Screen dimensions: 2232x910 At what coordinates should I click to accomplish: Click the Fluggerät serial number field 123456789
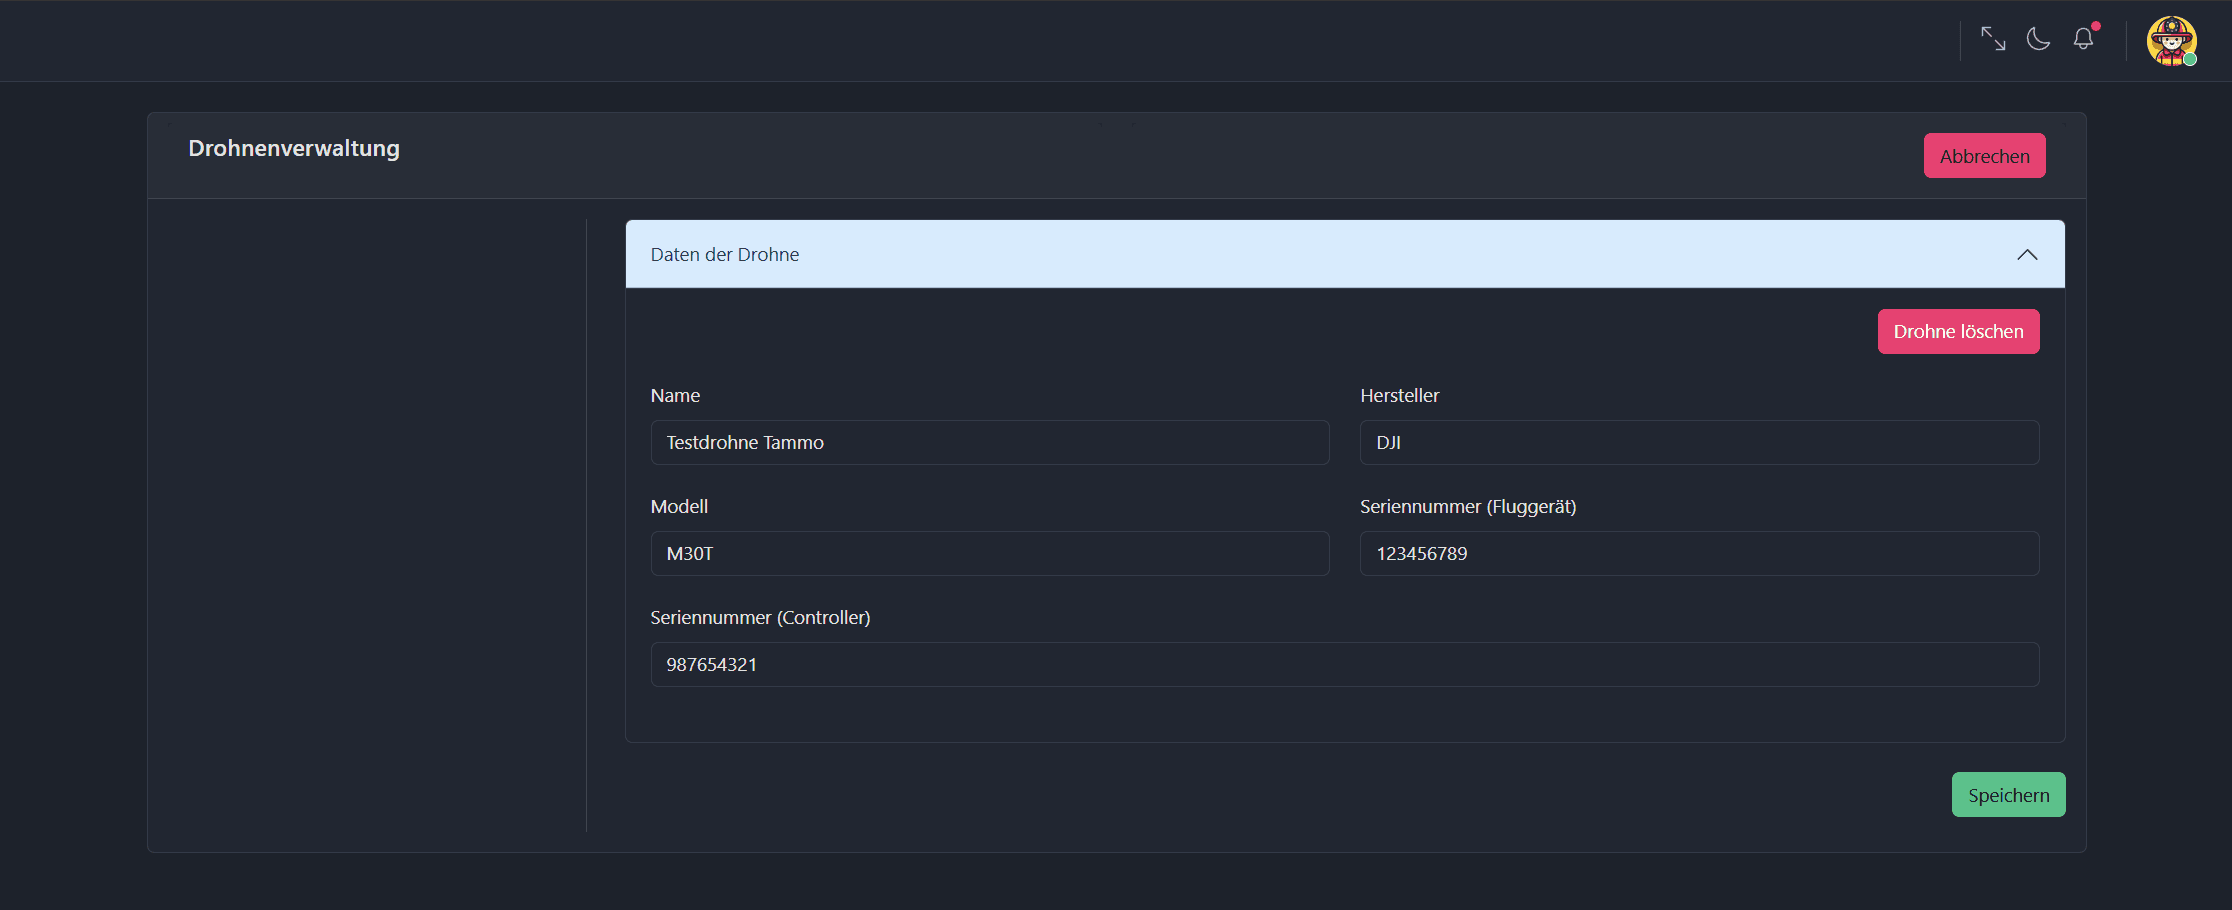tap(1698, 554)
